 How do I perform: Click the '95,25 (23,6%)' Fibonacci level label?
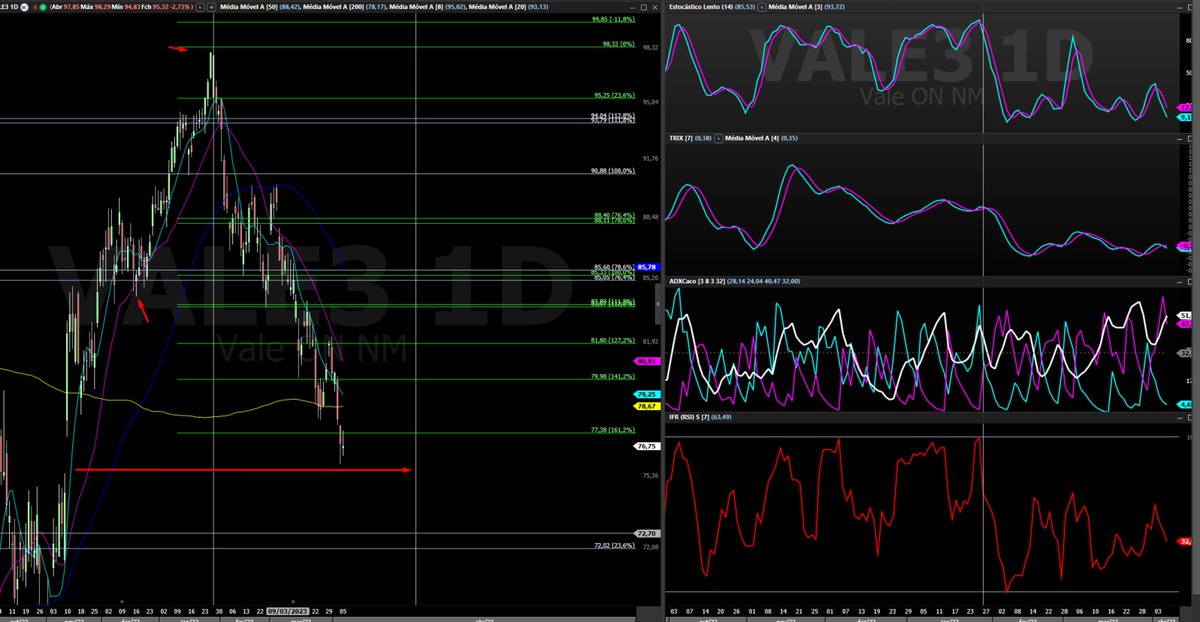click(614, 96)
